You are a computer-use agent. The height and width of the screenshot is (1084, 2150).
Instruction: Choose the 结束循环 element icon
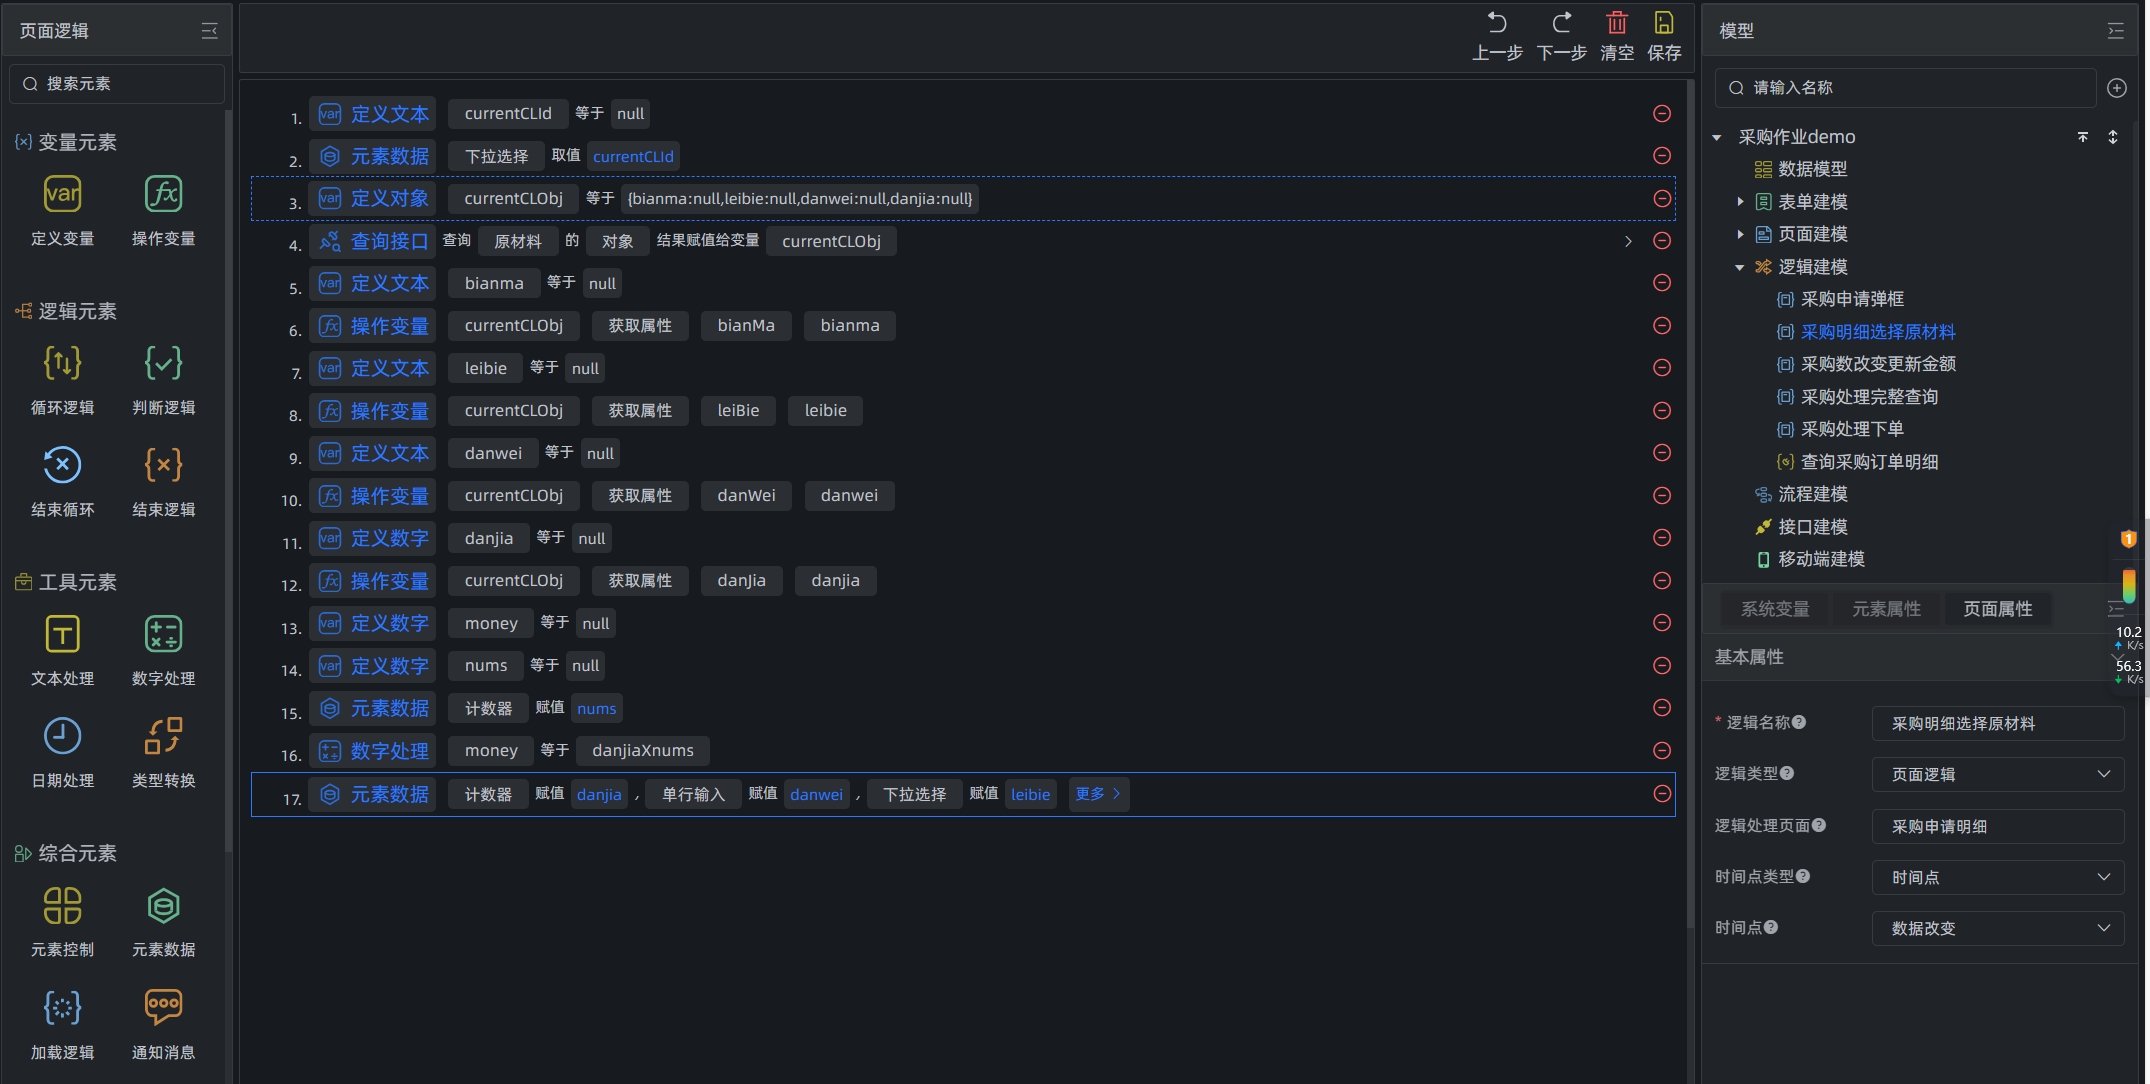tap(62, 465)
